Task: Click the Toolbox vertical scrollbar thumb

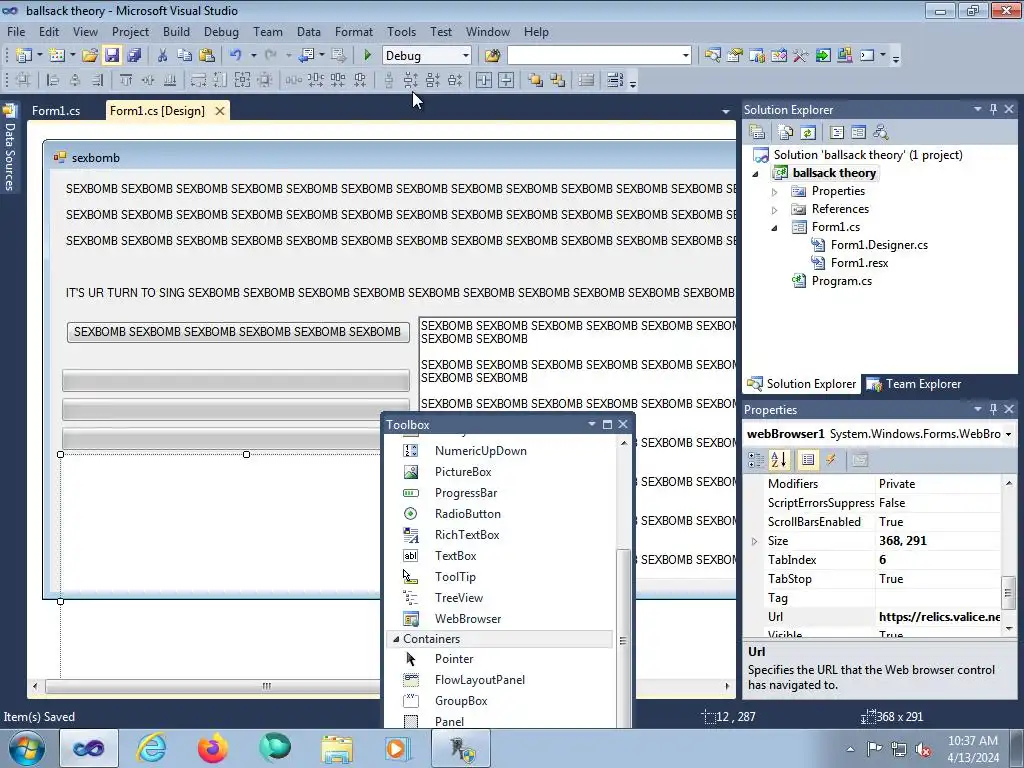Action: [x=623, y=640]
